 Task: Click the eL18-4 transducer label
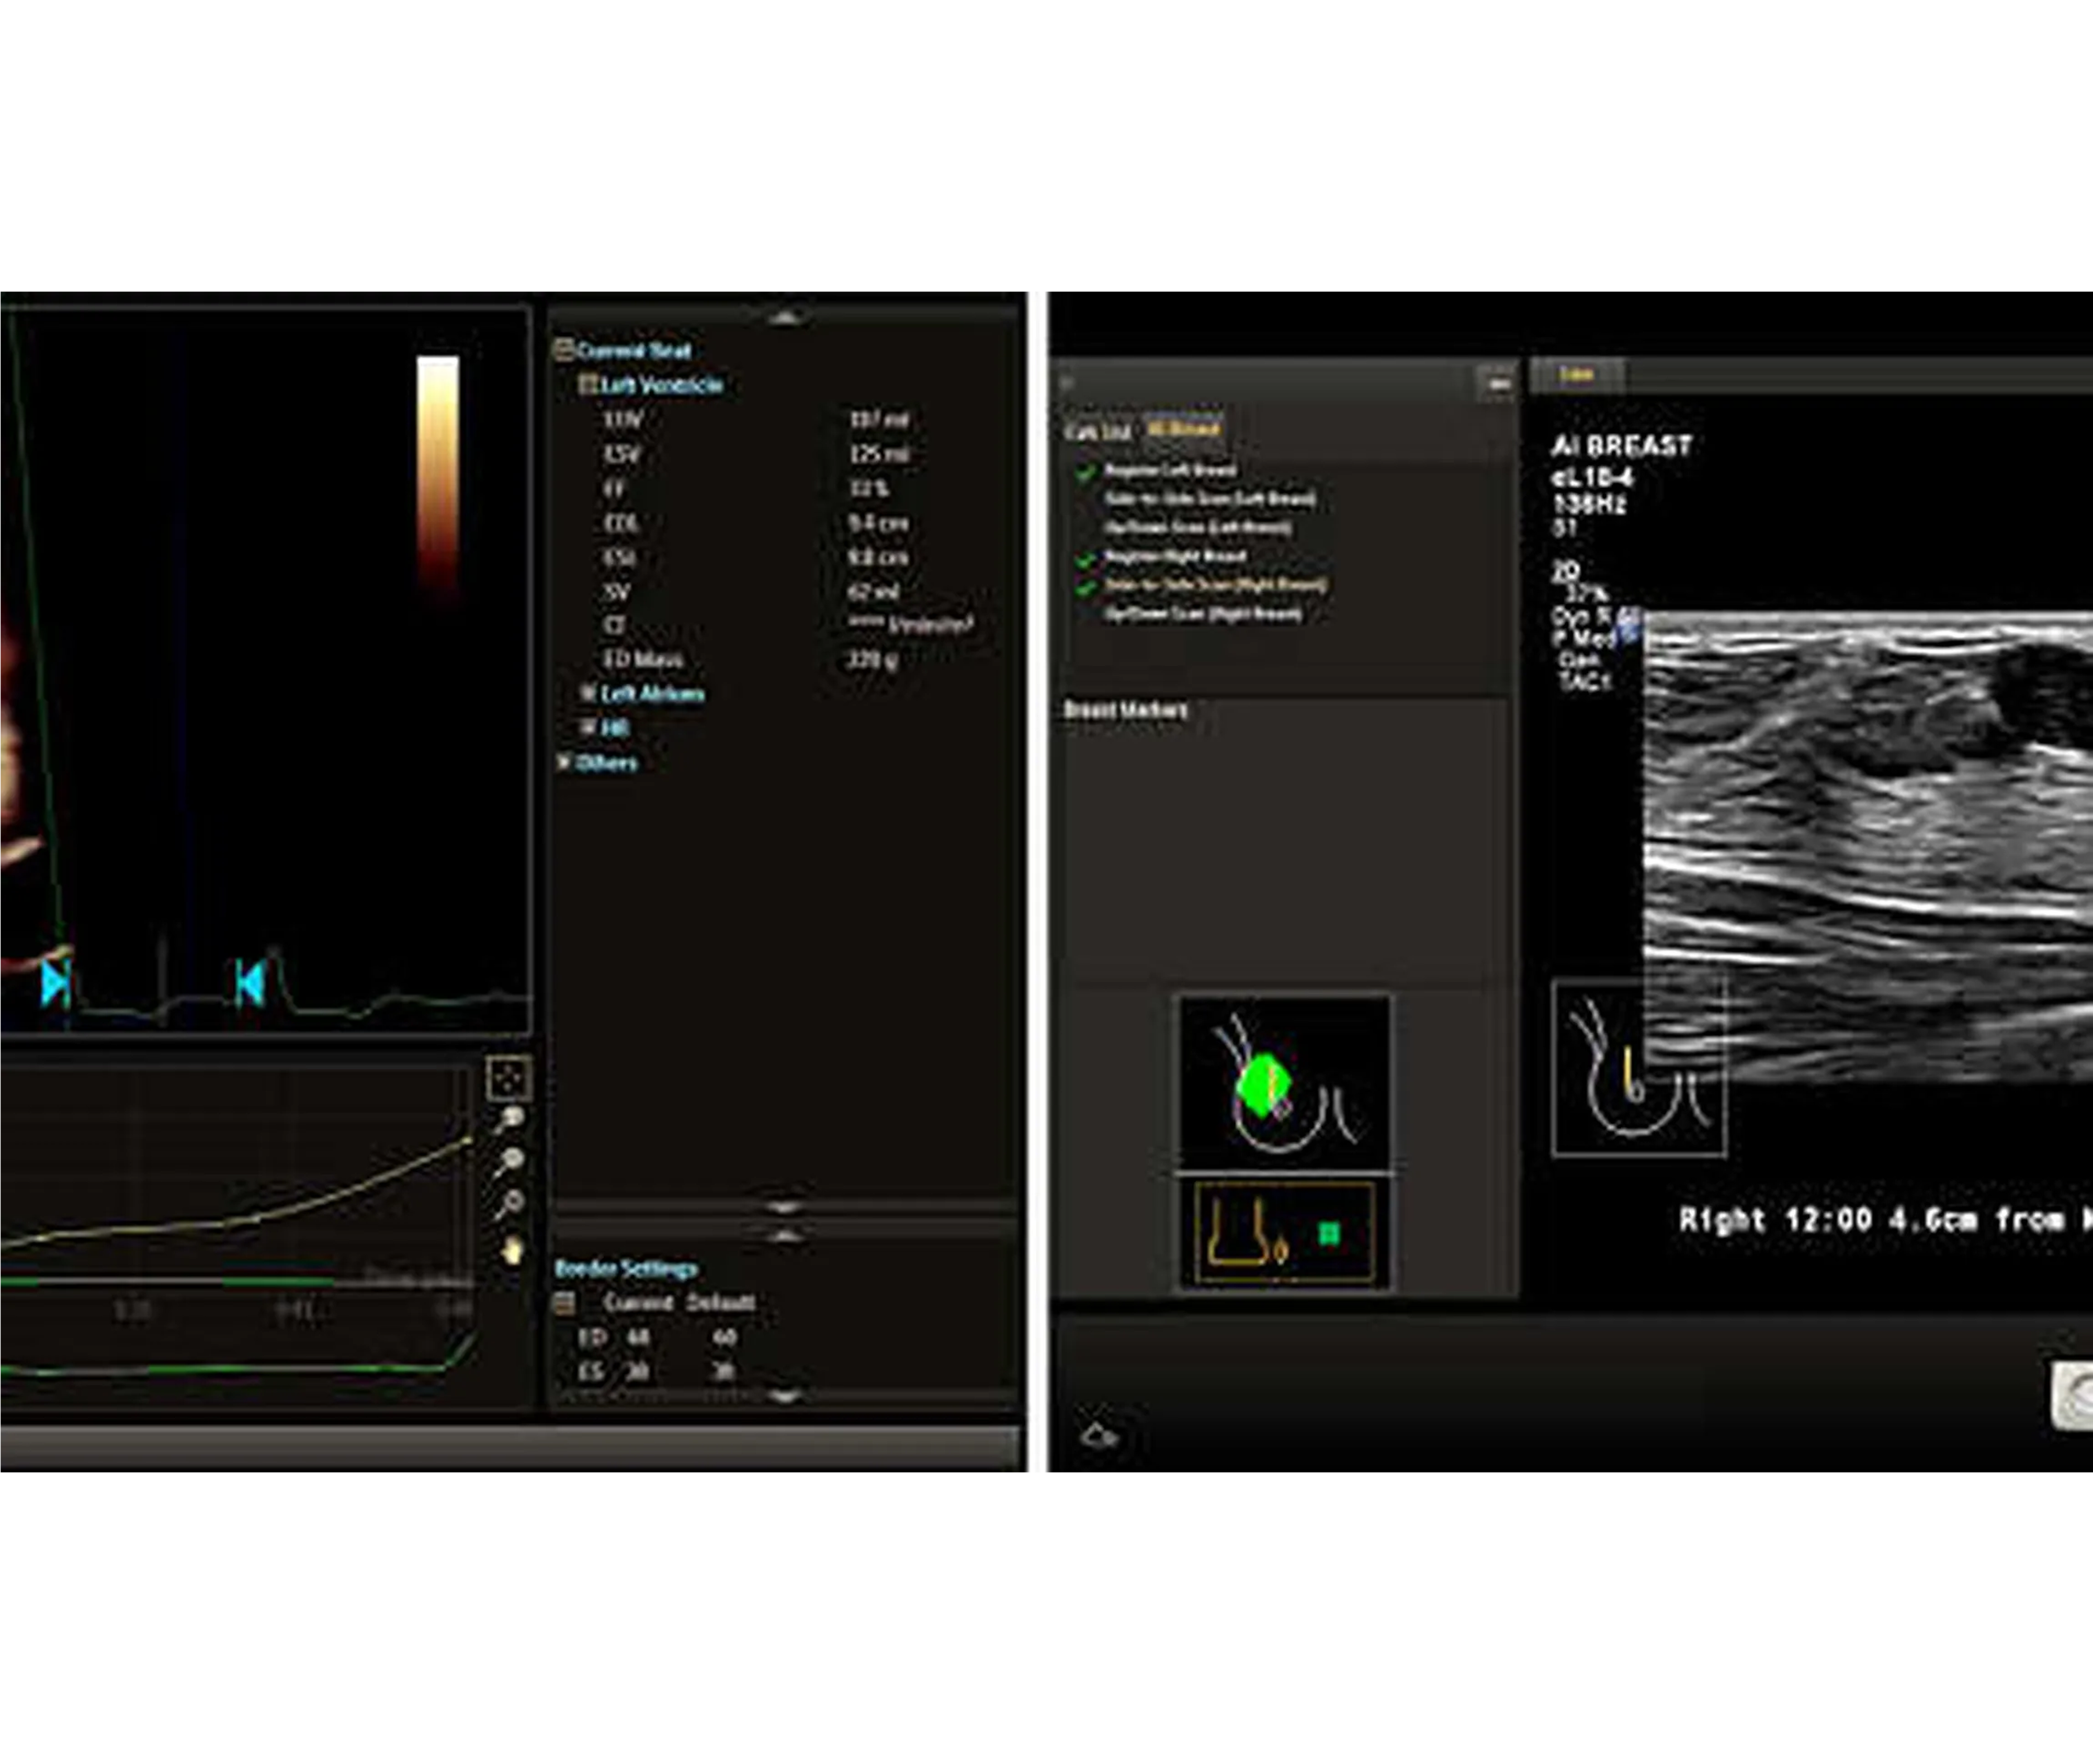(1592, 478)
